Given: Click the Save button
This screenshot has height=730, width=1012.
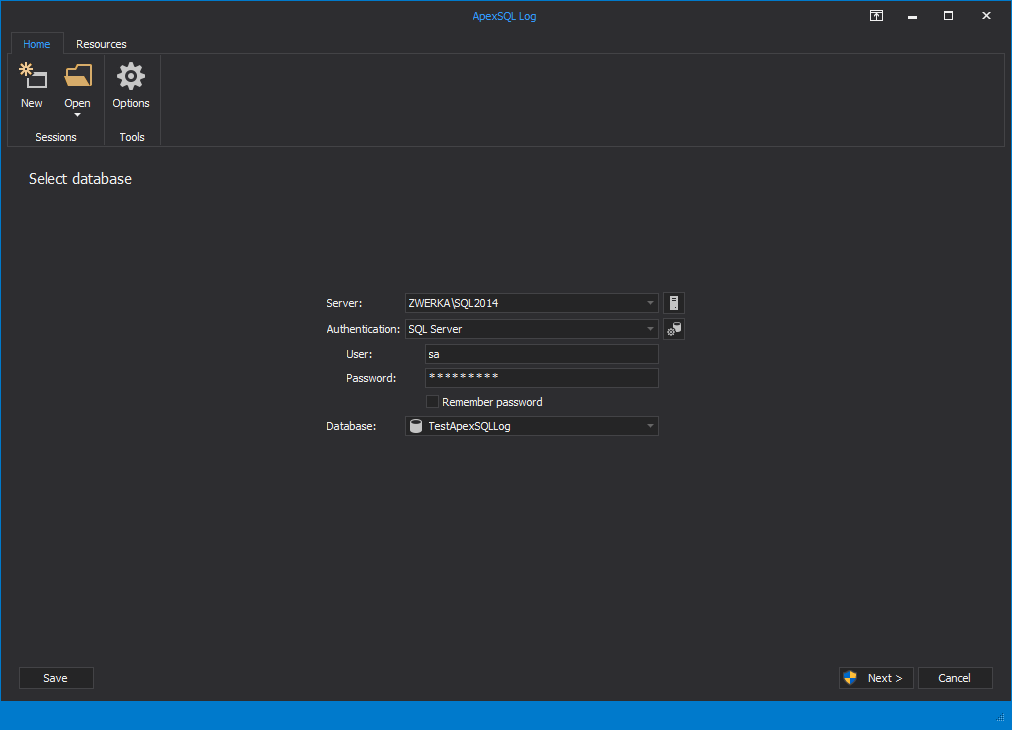Looking at the screenshot, I should [56, 677].
